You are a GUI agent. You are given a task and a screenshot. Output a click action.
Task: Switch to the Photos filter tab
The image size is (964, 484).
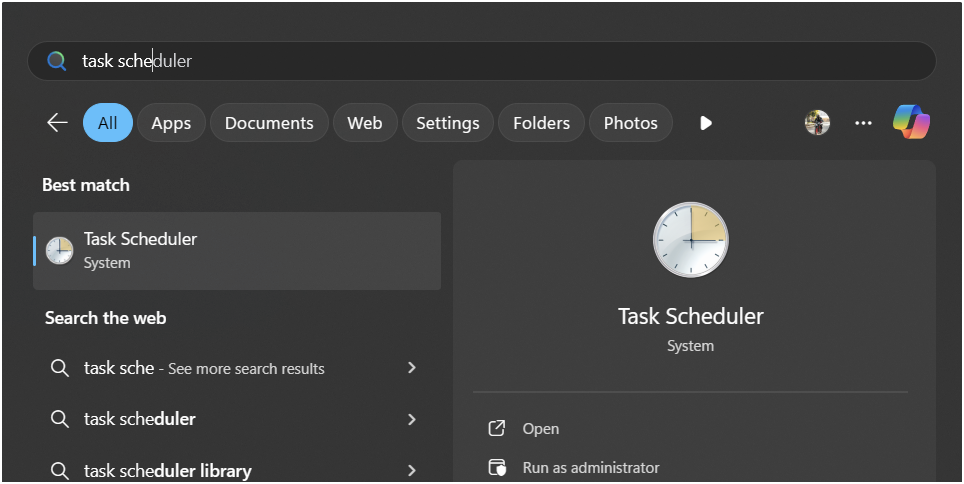pos(630,122)
